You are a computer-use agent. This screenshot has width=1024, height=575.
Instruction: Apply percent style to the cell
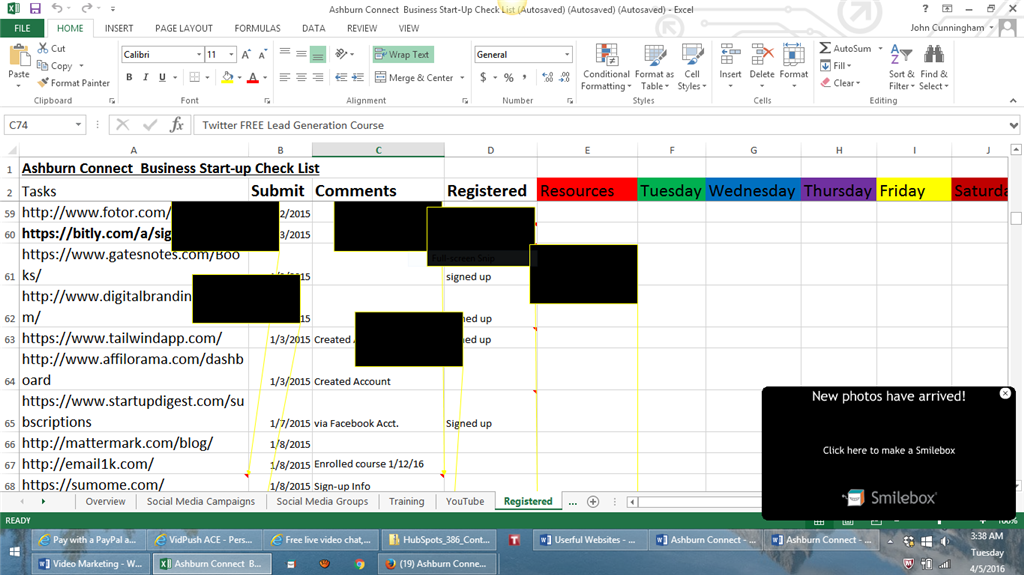click(509, 77)
